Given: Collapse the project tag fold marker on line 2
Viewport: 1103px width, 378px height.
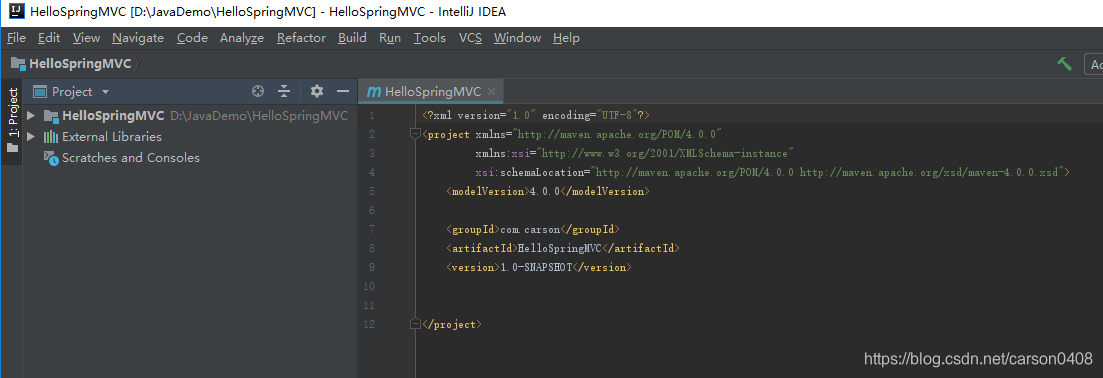Looking at the screenshot, I should point(415,134).
